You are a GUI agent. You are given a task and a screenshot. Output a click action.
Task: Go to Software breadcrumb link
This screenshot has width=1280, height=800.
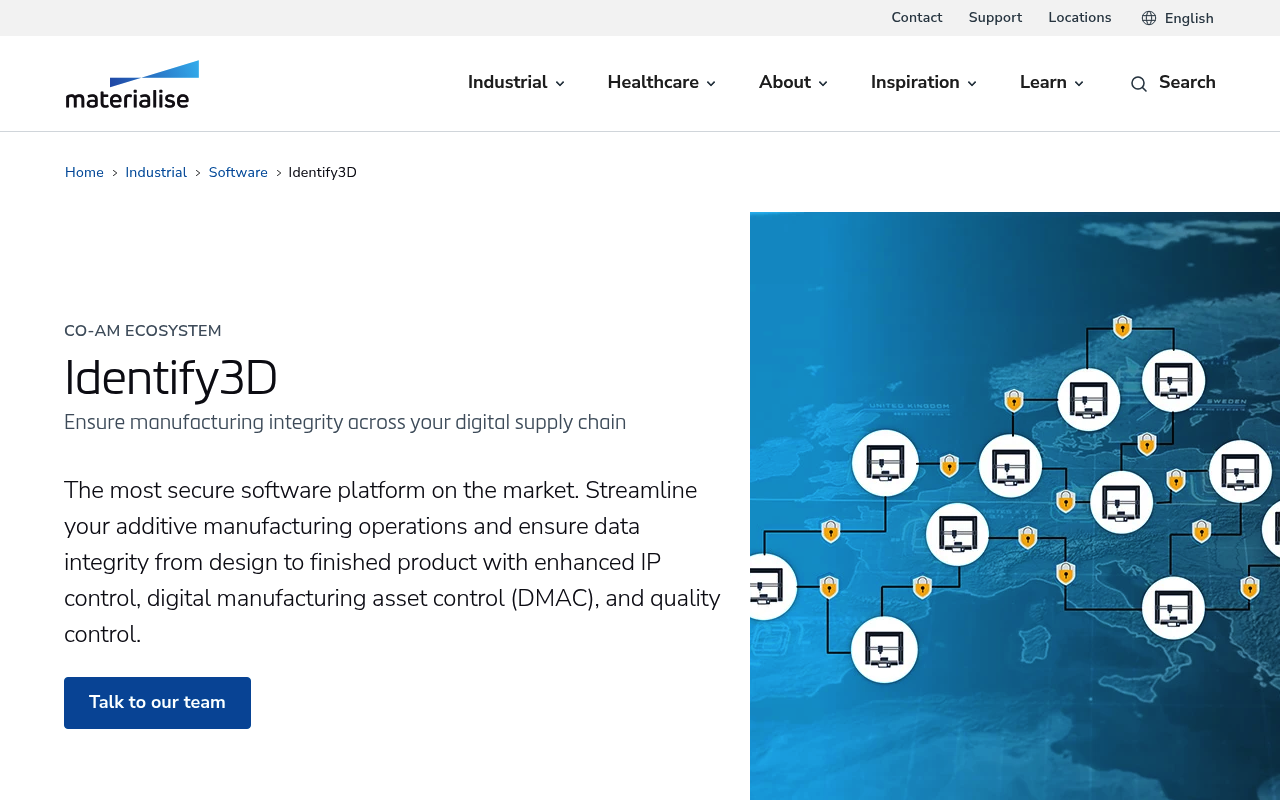tap(238, 172)
